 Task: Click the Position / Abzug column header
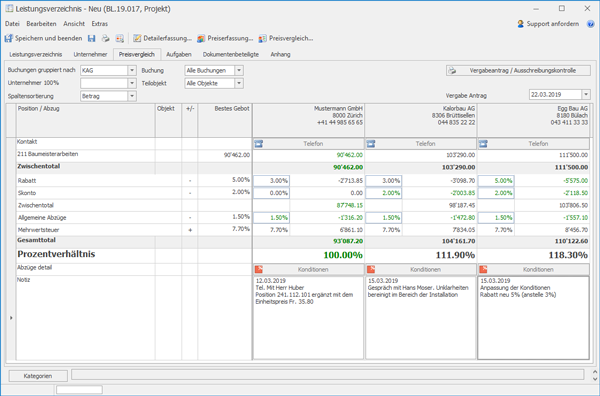85,120
